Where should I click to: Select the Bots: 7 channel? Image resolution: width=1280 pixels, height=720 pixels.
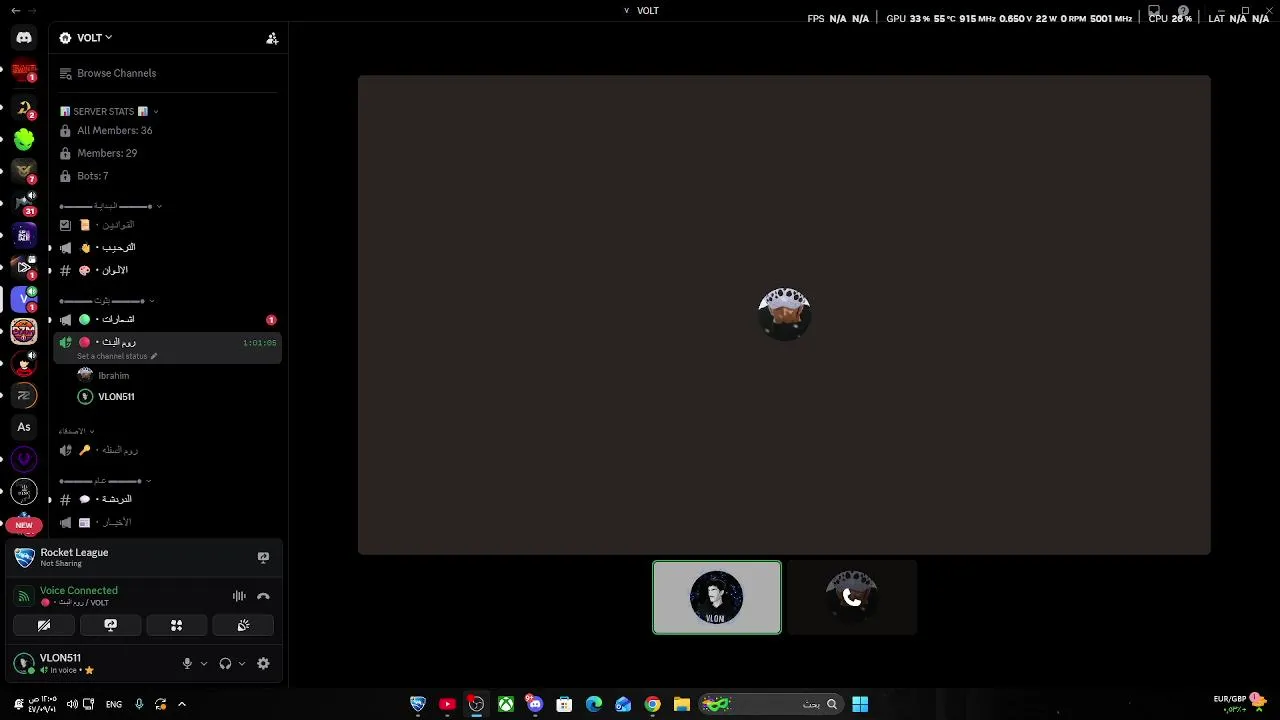pos(167,176)
